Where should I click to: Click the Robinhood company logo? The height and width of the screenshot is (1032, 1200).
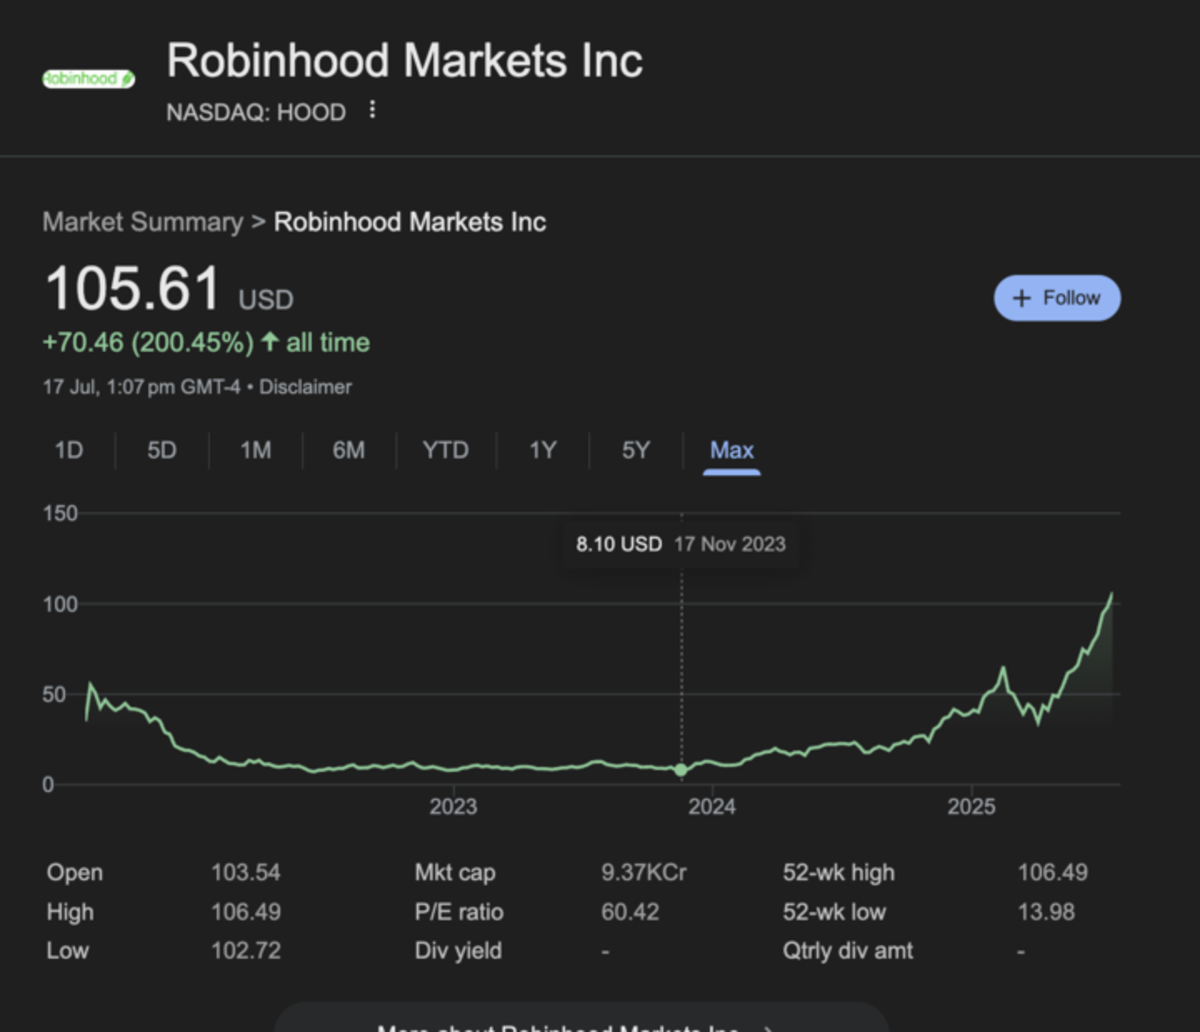click(x=88, y=77)
